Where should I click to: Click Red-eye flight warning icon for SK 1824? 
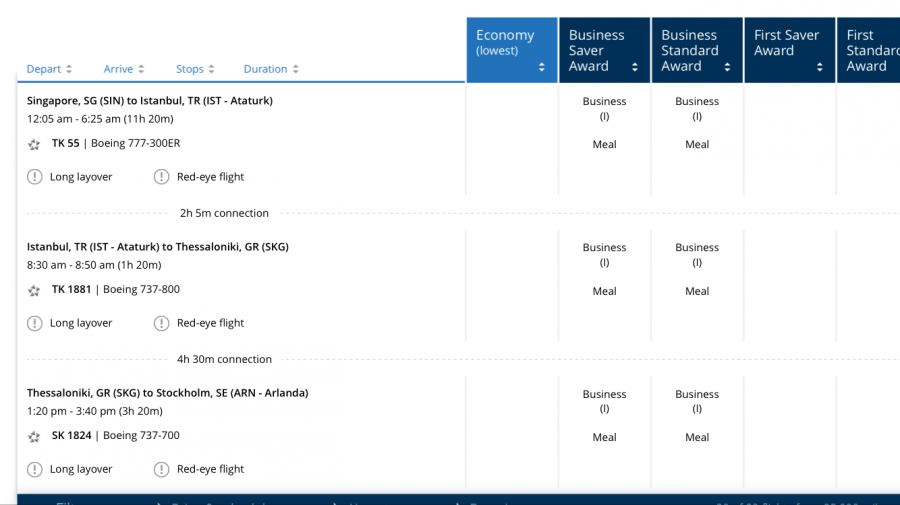tap(162, 469)
